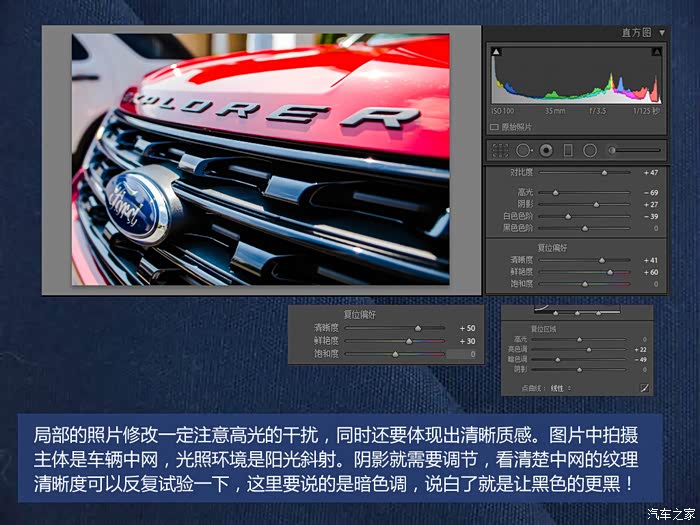Image resolution: width=700 pixels, height=525 pixels.
Task: Enable the 原始照片 checkbox
Action: [494, 127]
